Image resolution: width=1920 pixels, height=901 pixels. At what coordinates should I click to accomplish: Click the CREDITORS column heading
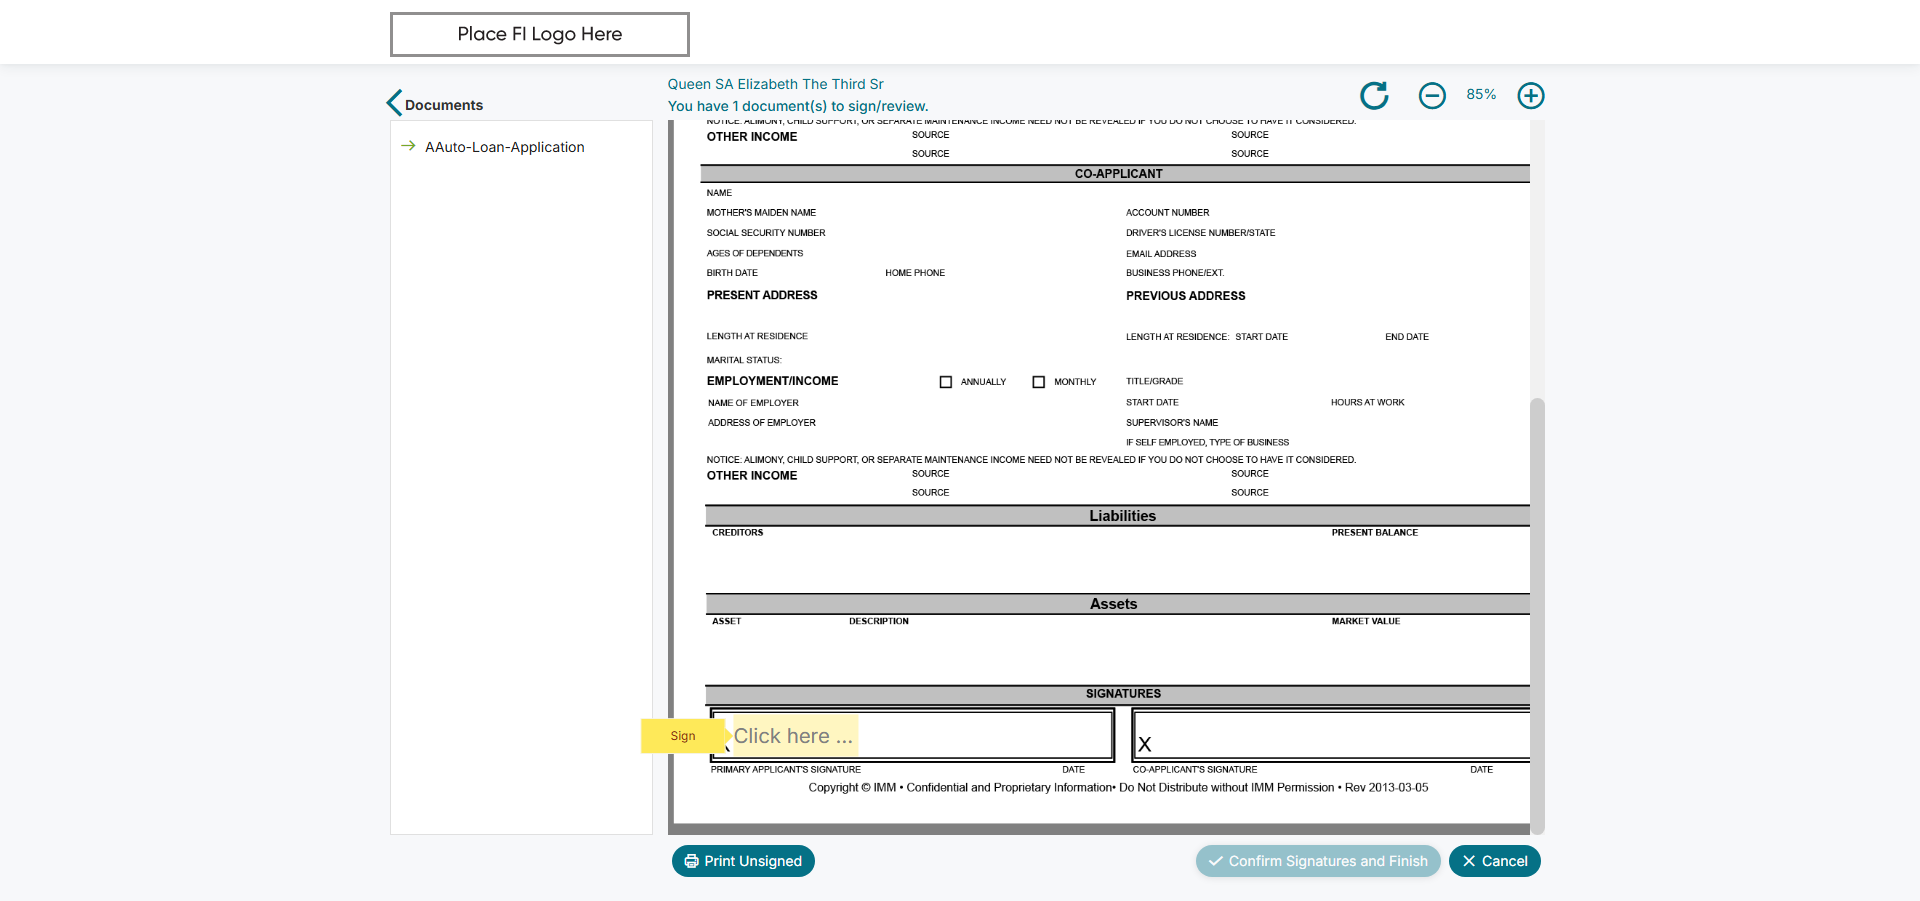pos(738,533)
